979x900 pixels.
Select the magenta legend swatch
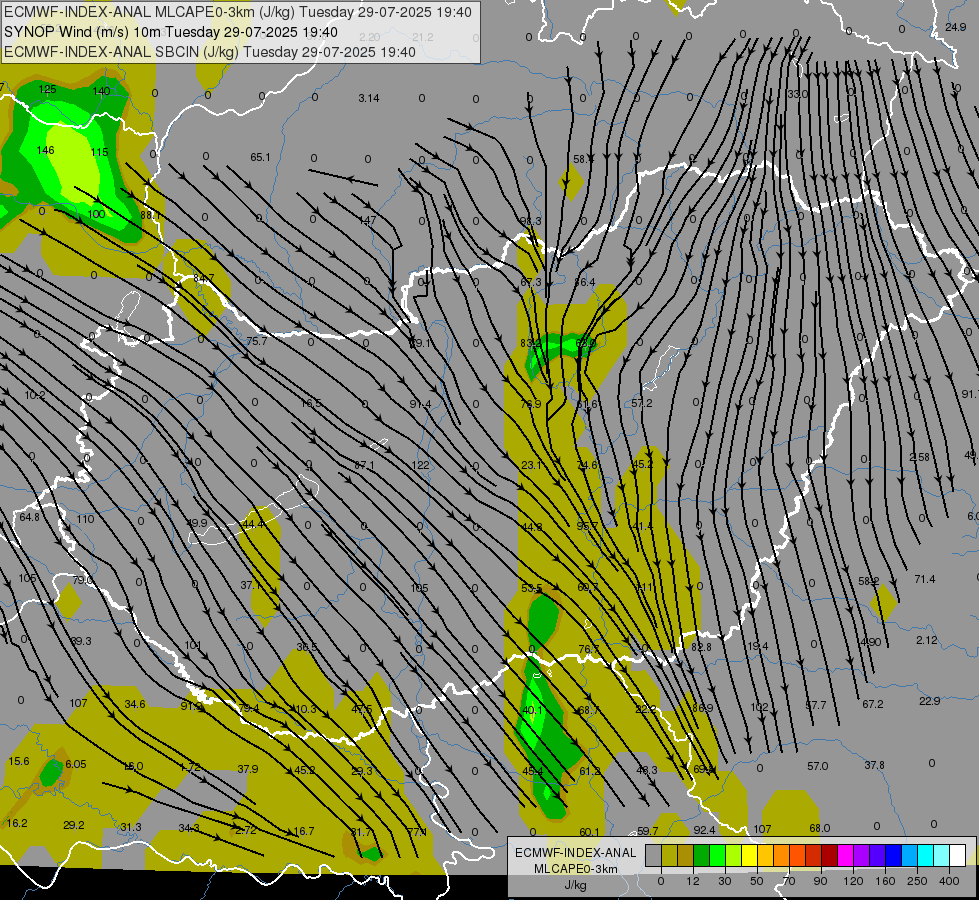[x=846, y=855]
